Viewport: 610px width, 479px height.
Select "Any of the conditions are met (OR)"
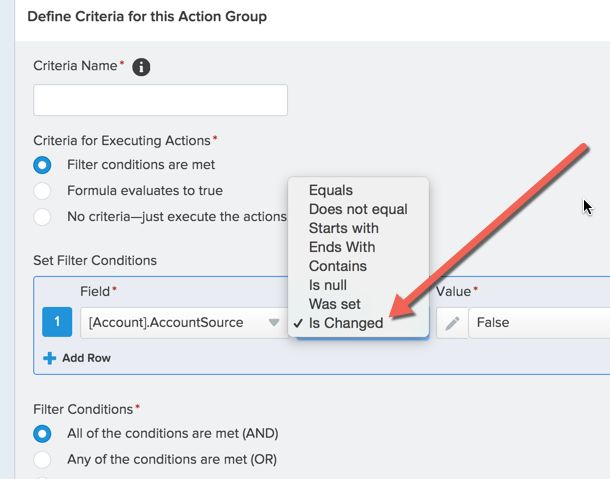point(42,460)
